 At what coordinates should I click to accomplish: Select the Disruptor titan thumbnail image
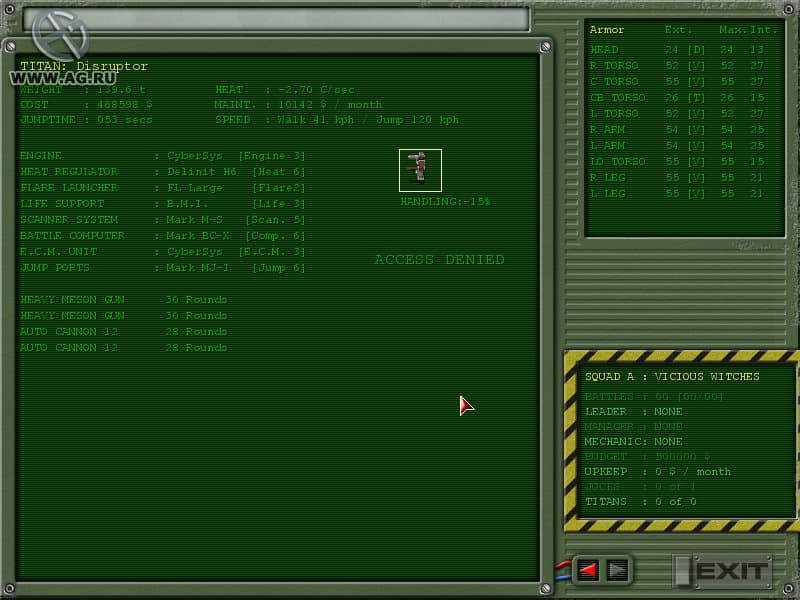point(420,170)
